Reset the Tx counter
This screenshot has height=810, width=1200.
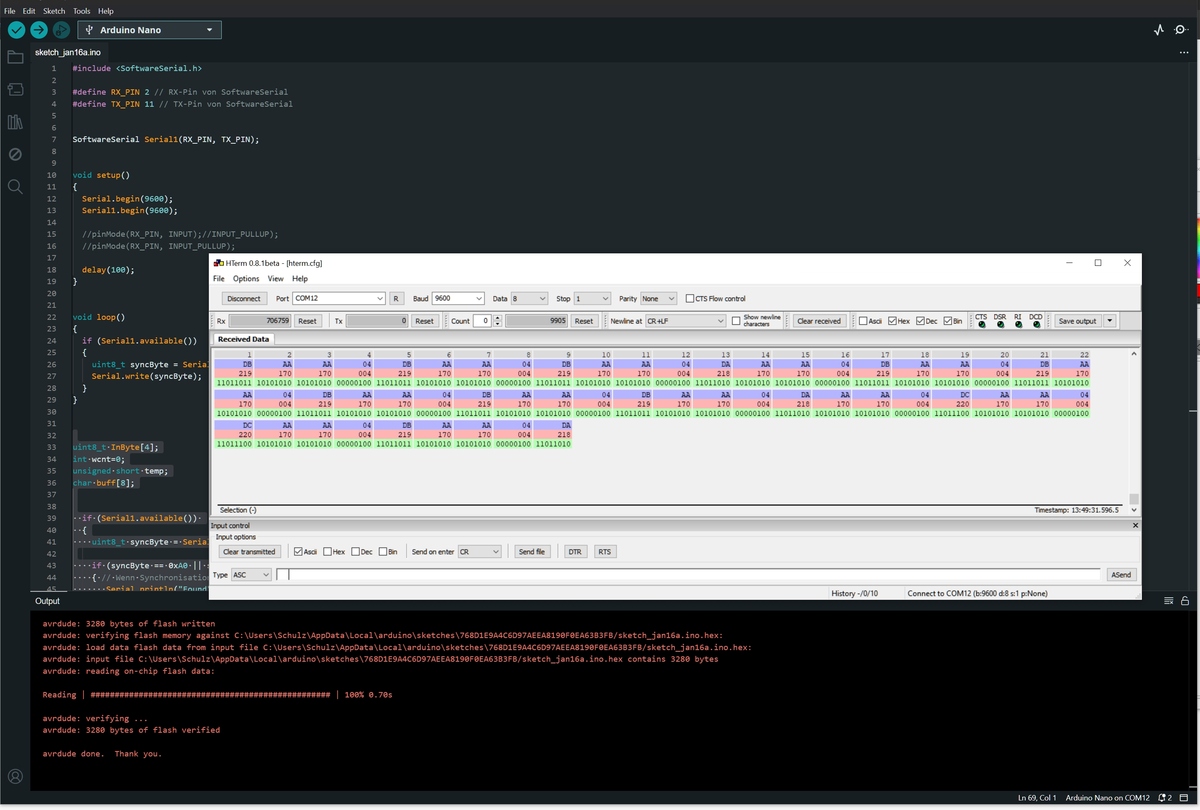tap(425, 321)
